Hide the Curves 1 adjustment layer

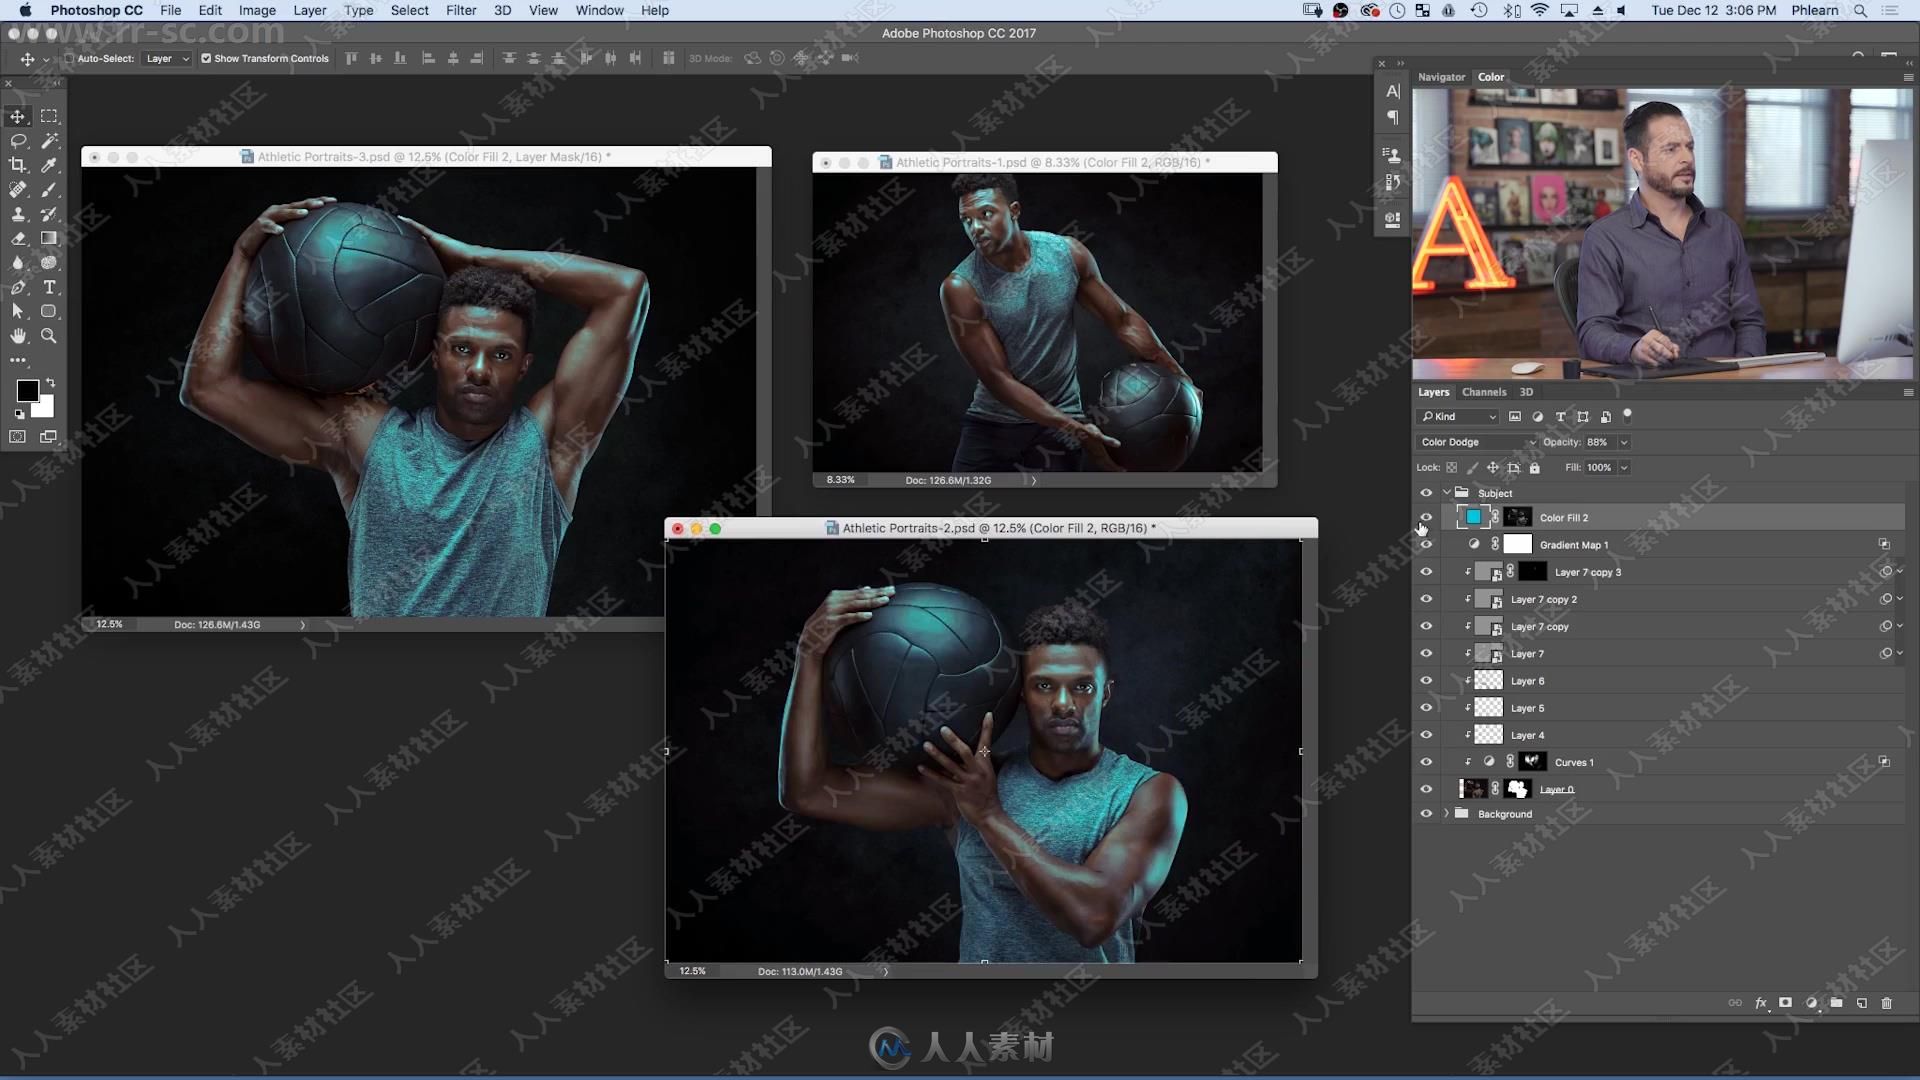point(1425,761)
